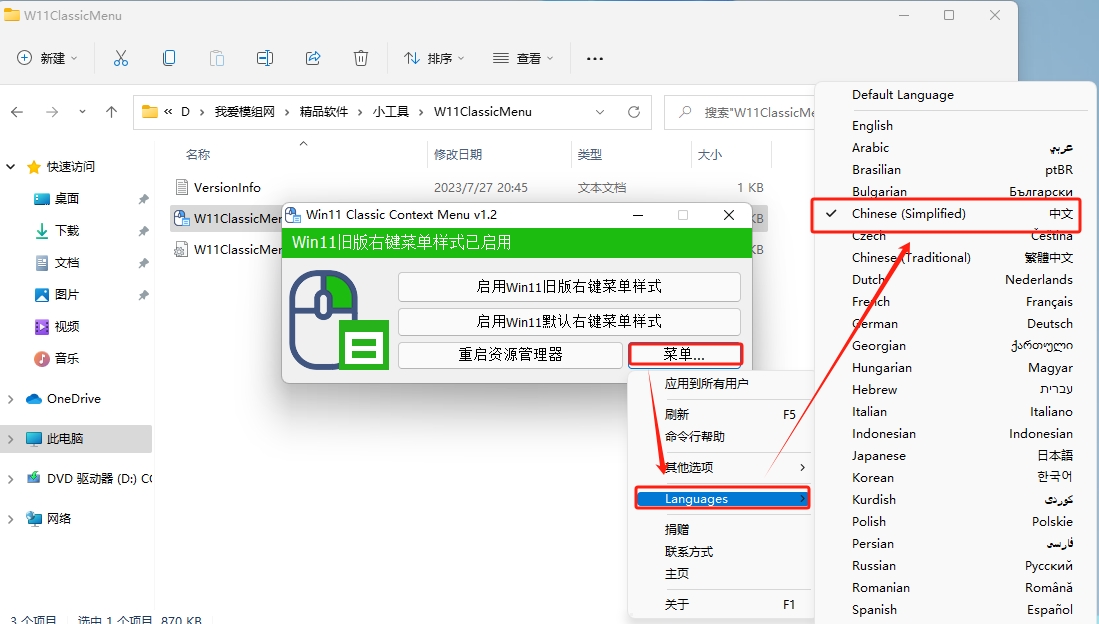
Task: Click 启用Win11默认右键菜单样式 button
Action: pos(569,322)
